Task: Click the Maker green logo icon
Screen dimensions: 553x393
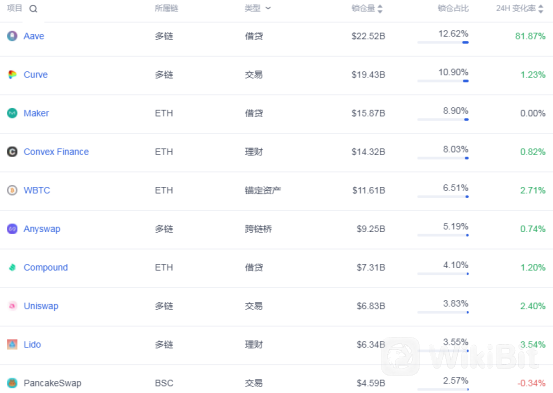Action: coord(12,113)
